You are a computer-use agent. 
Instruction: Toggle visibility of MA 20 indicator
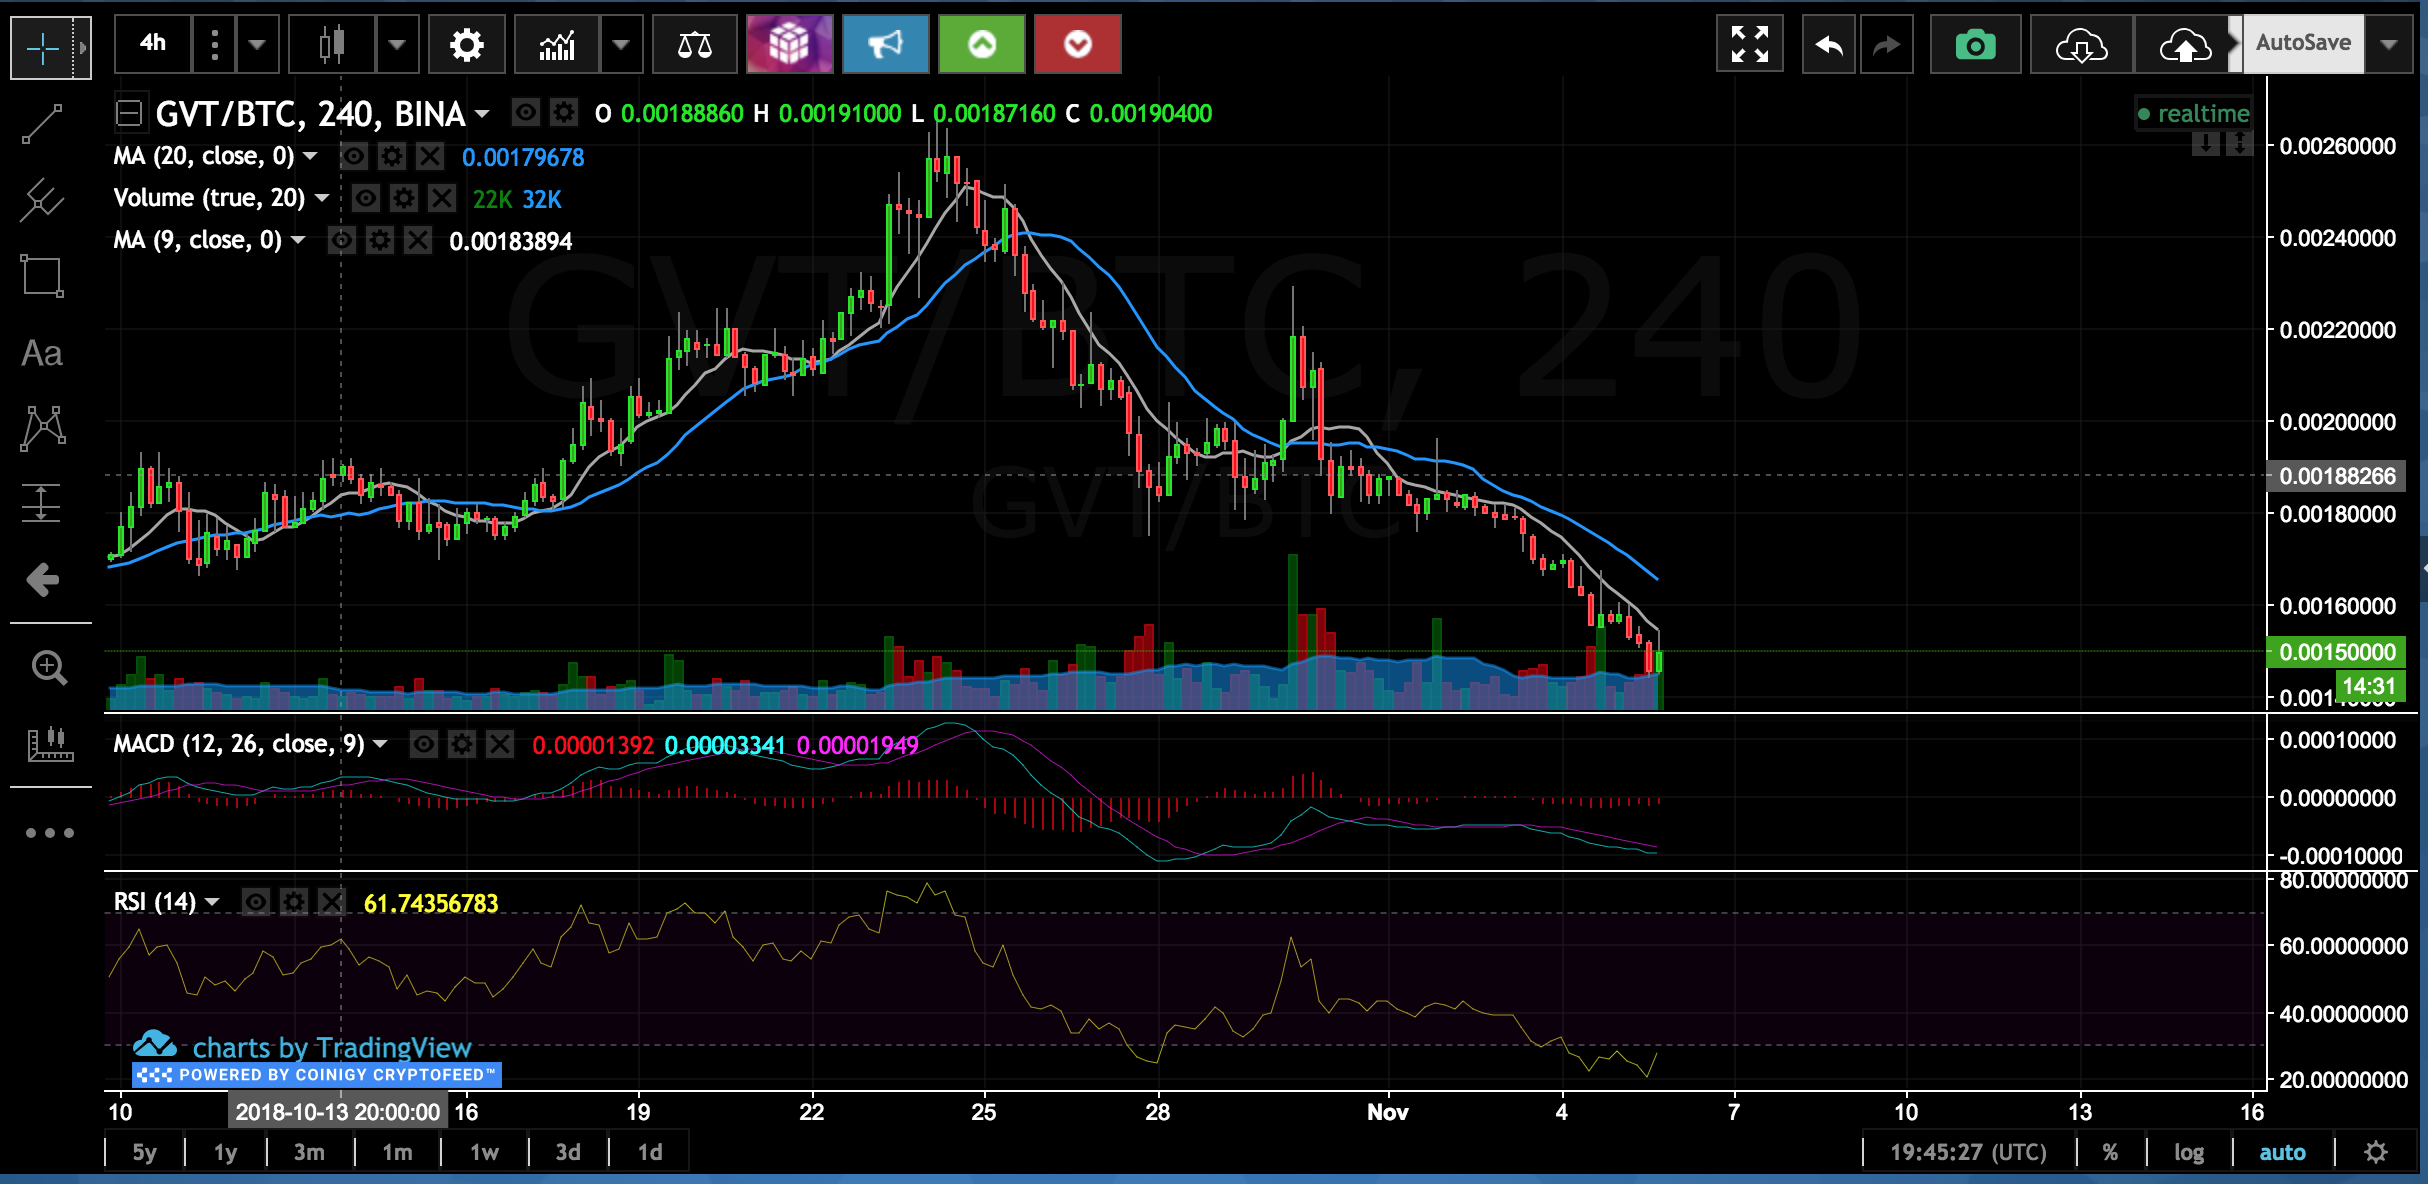(x=354, y=157)
